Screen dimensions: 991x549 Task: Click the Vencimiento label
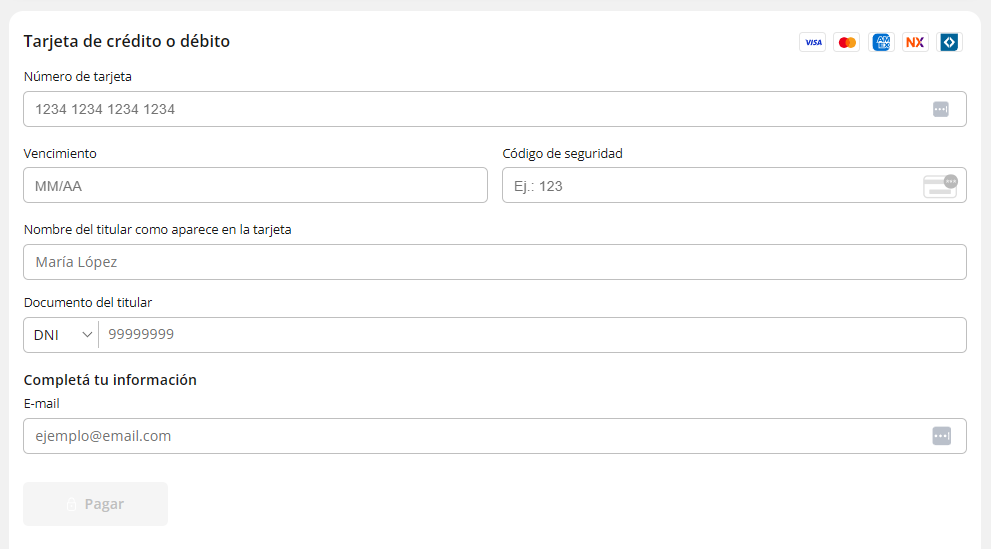coord(60,154)
